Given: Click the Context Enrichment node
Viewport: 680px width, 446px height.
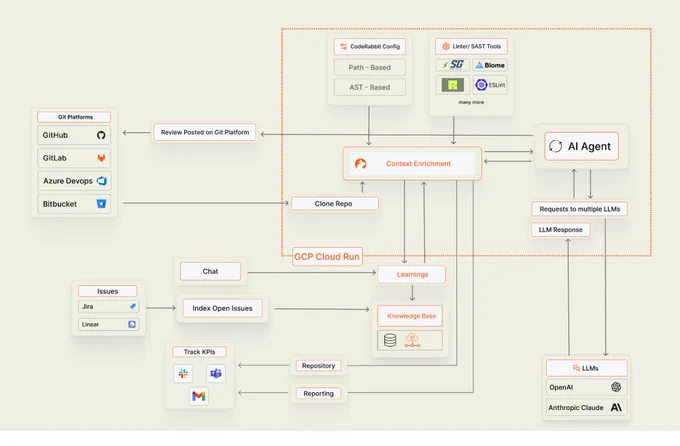Looking at the screenshot, I should tap(412, 164).
